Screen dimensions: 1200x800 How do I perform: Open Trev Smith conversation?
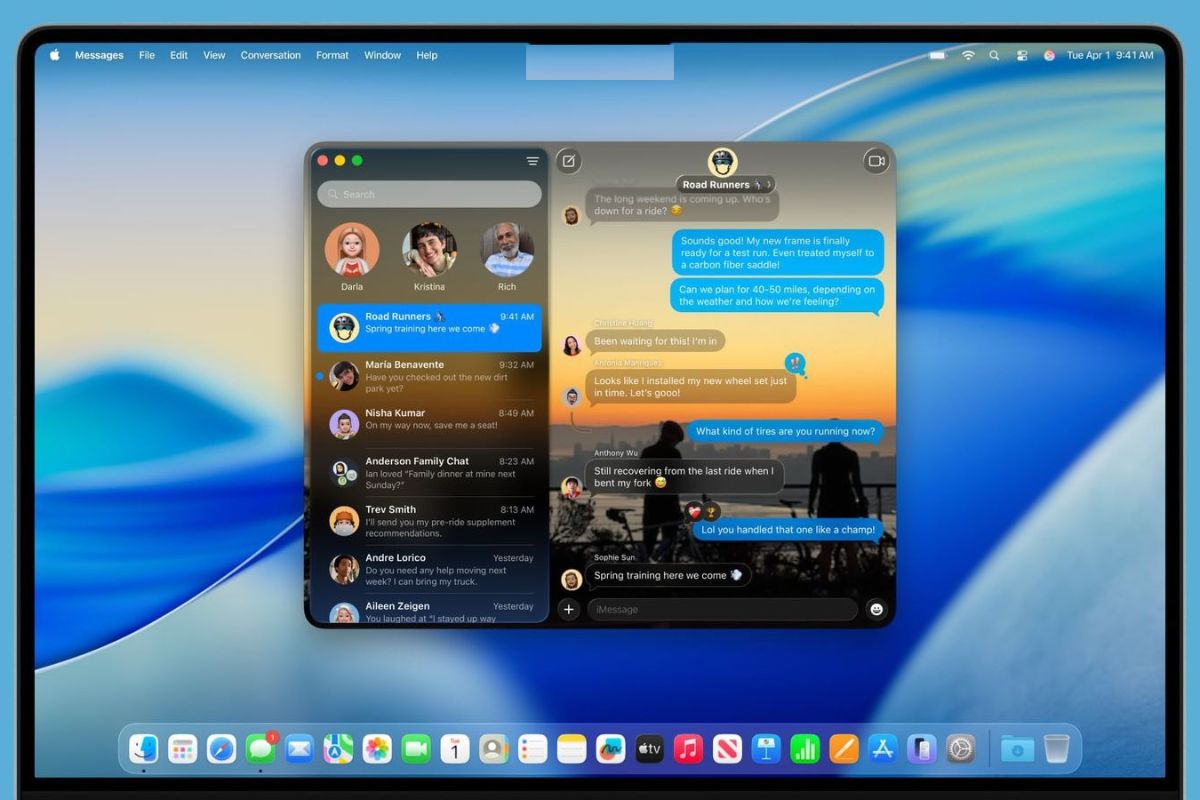(x=429, y=520)
